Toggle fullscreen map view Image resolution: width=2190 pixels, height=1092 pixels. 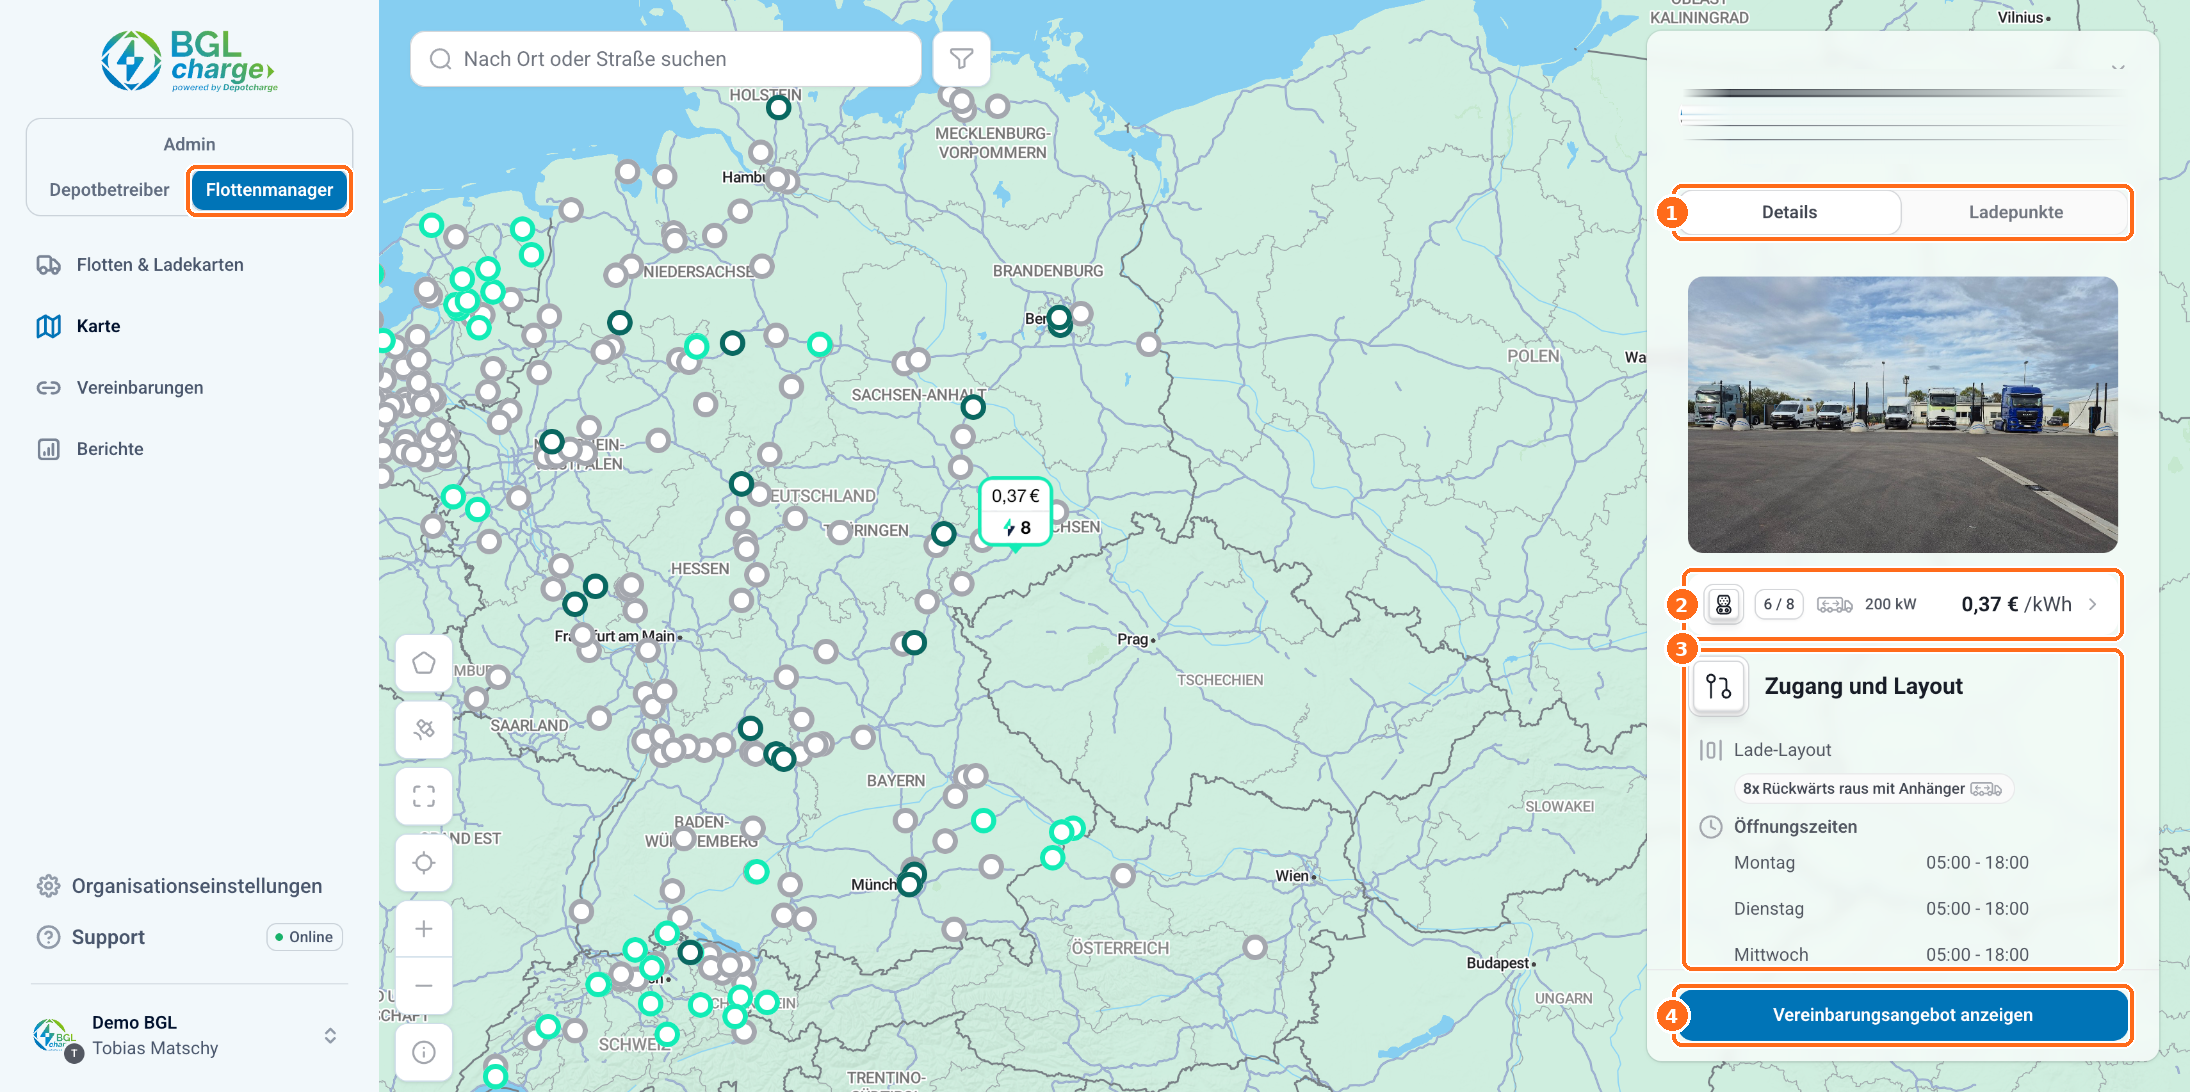424,796
